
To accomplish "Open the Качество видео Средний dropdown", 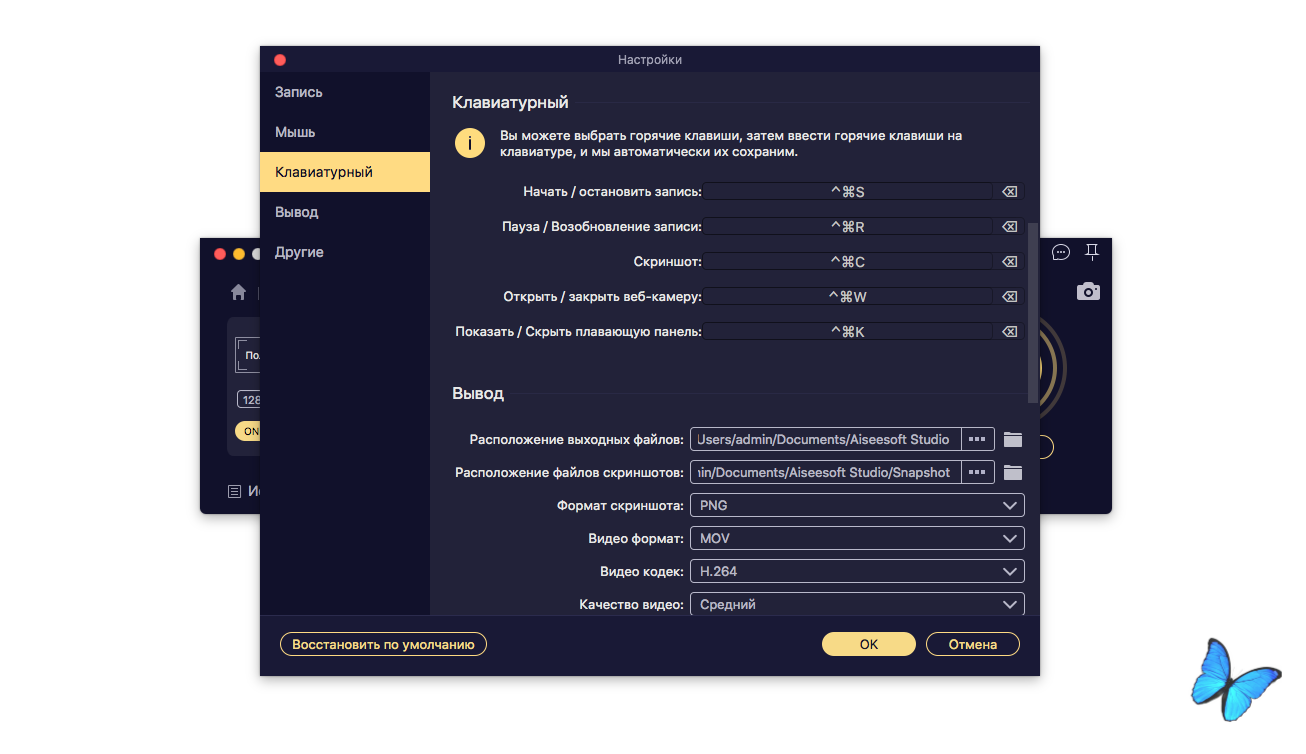I will click(857, 604).
